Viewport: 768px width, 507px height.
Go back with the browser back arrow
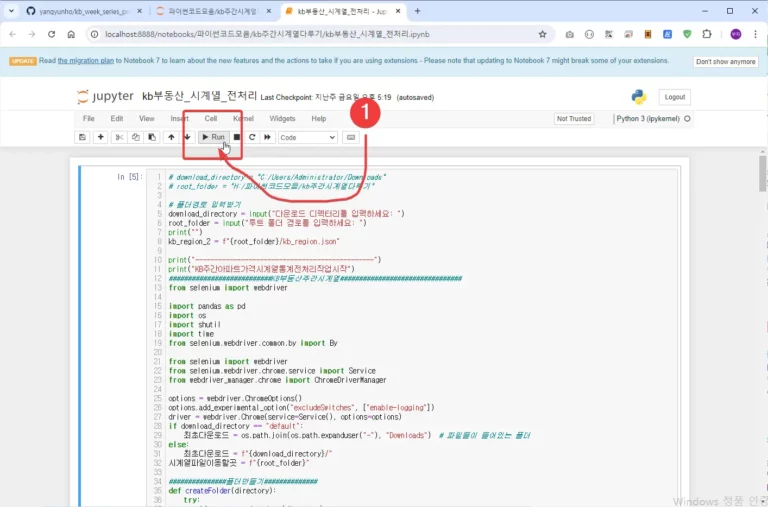click(x=13, y=34)
